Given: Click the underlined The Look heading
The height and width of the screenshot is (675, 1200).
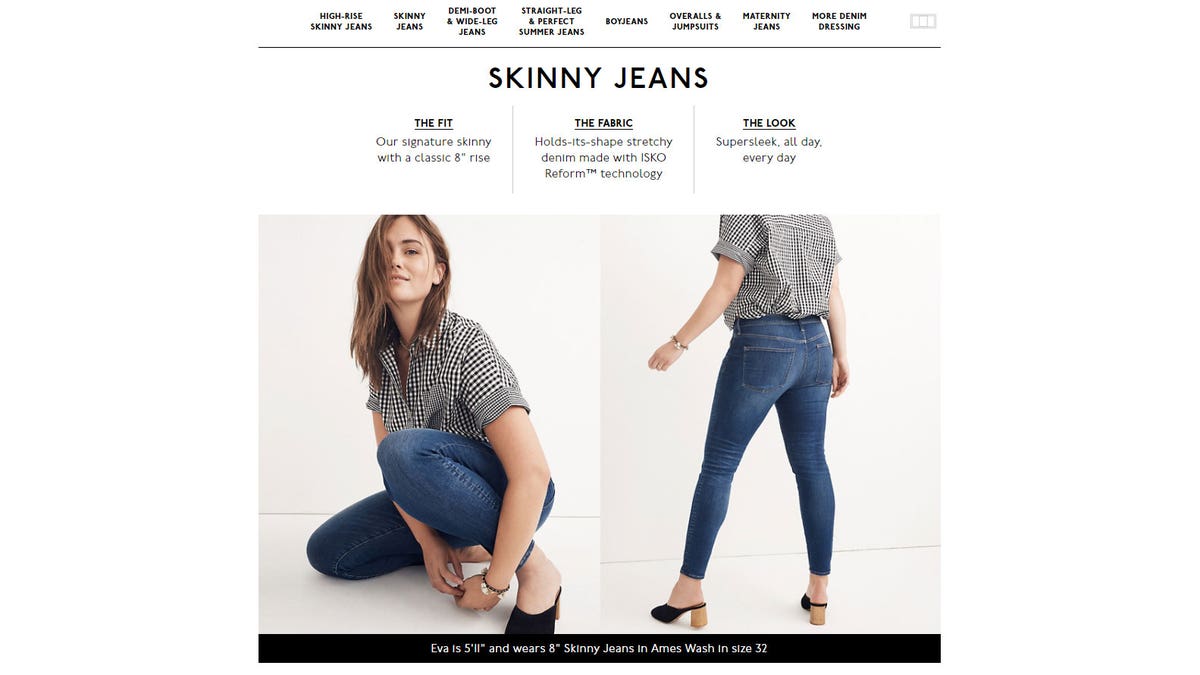Looking at the screenshot, I should pyautogui.click(x=769, y=123).
